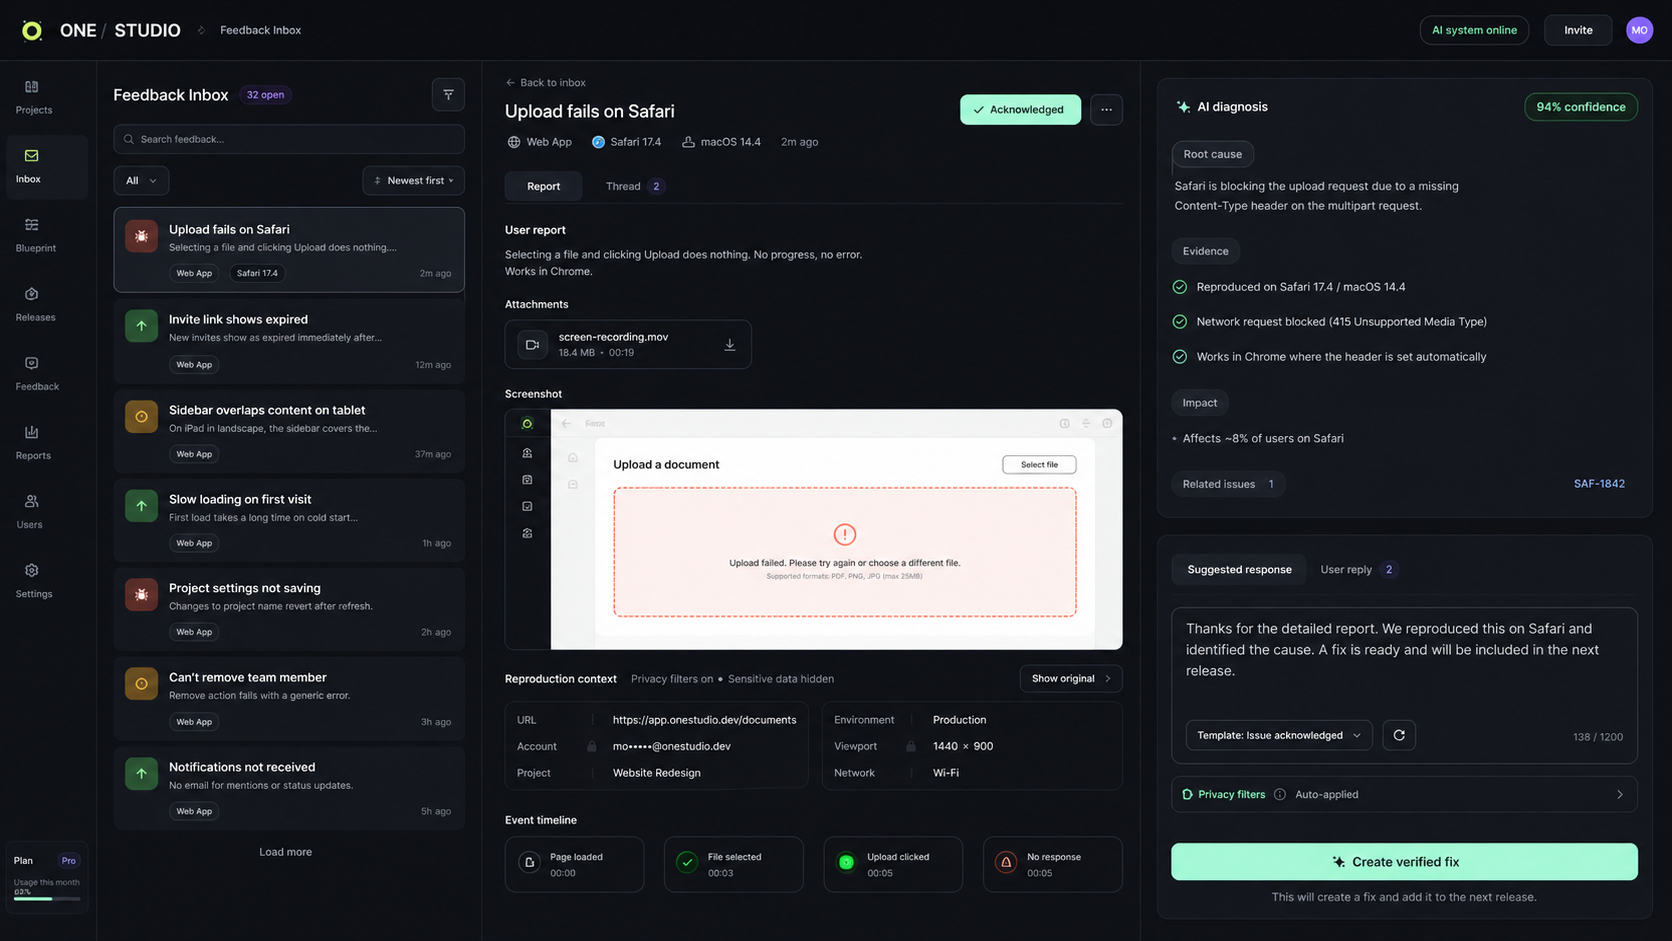Open Sidebar overlaps content on tablet item
1672x941 pixels.
[289, 431]
